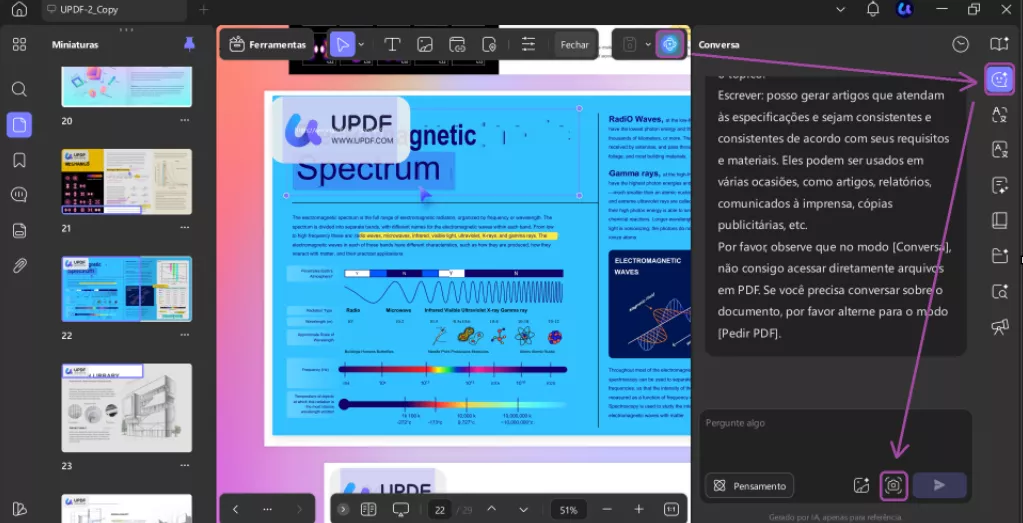
Task: Click the telescope icon in right rail
Action: [999, 327]
